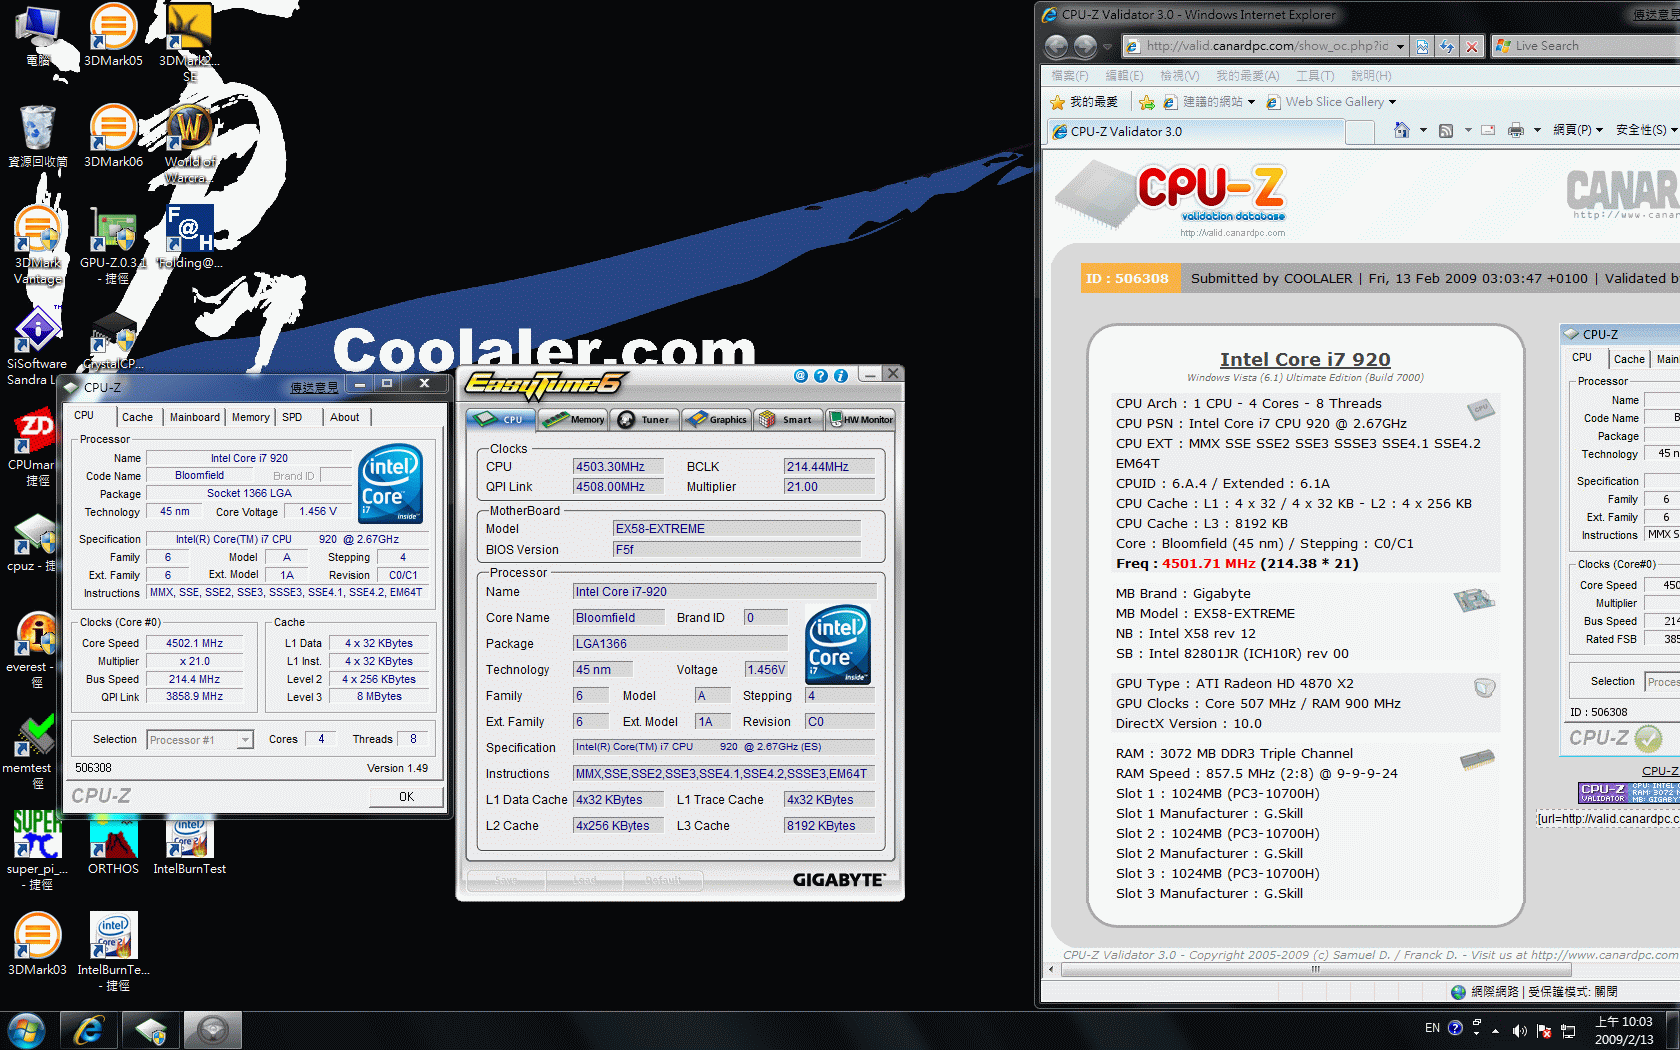Open the Windows Start menu
This screenshot has width=1680, height=1050.
click(27, 1030)
